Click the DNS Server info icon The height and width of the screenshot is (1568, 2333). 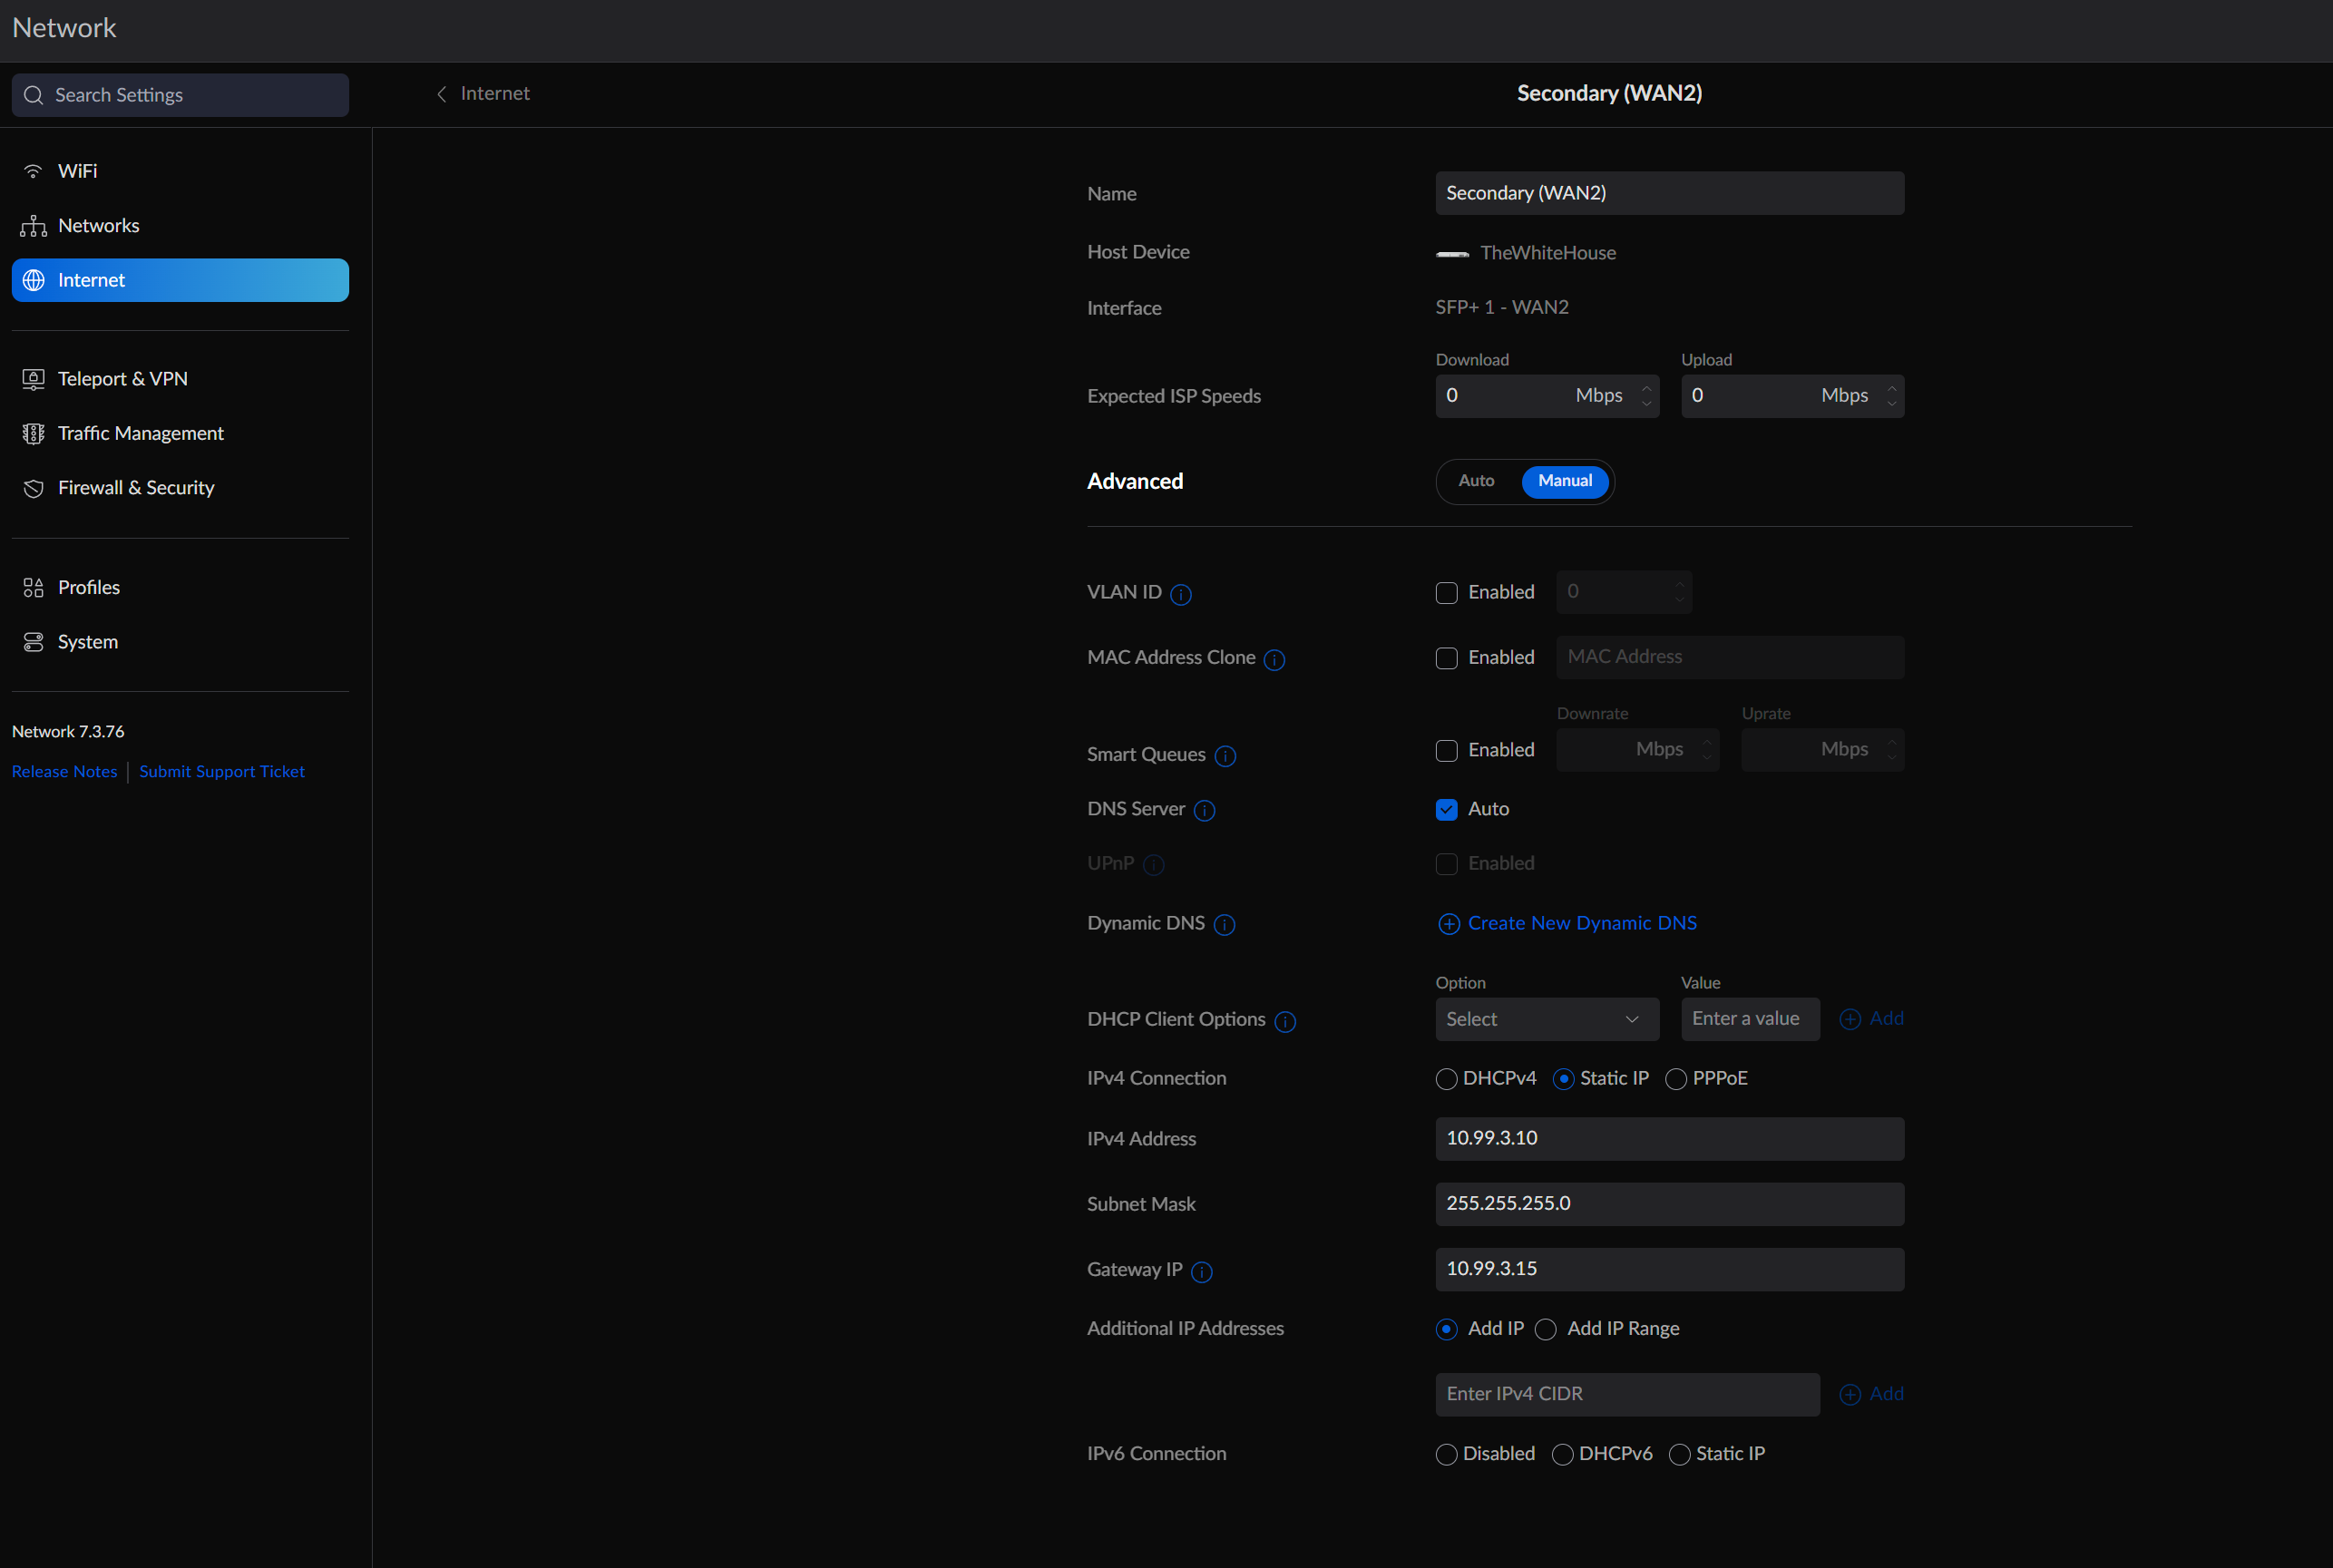(1204, 811)
